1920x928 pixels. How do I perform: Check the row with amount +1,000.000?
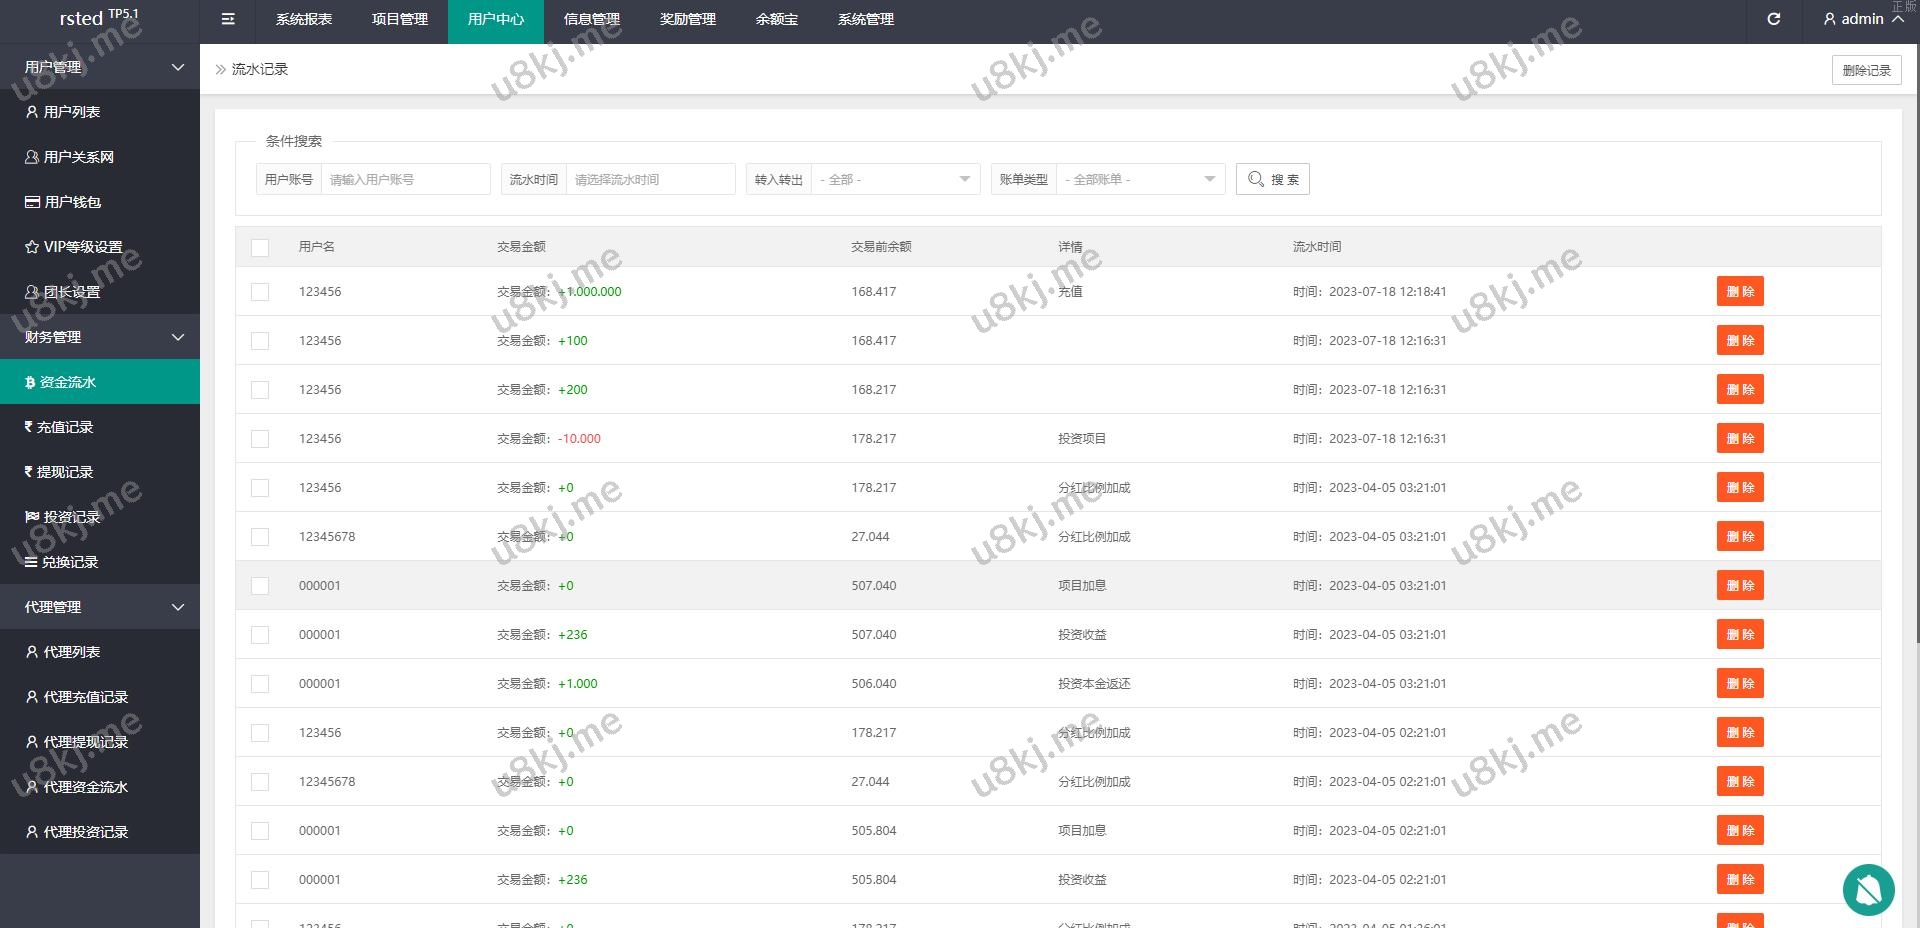[260, 292]
